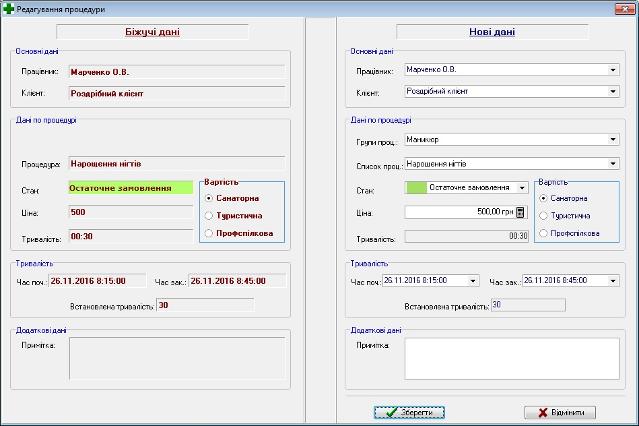Select Санаторна radio in Біжучі дані

(x=209, y=198)
